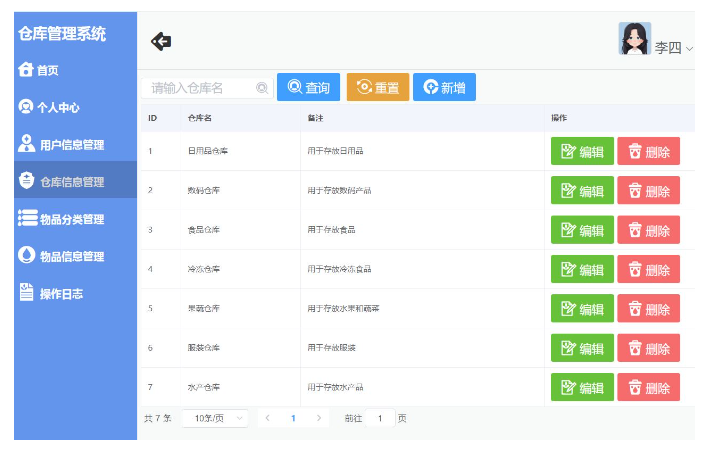Open the 李四 user dropdown arrow
This screenshot has height=450, width=720.
point(689,48)
